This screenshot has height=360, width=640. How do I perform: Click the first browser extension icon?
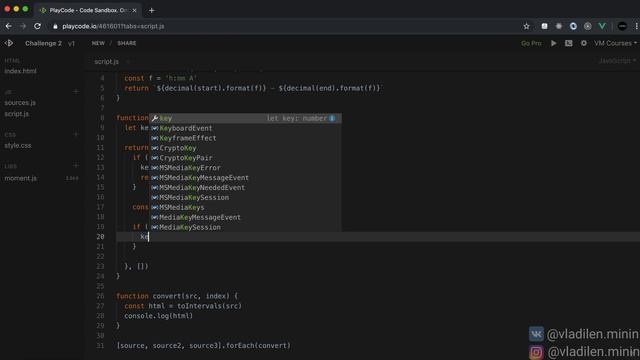(544, 26)
